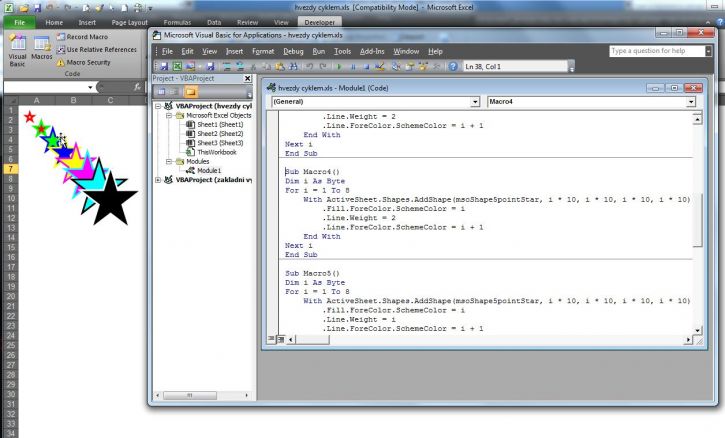This screenshot has height=438, width=725.
Task: Close the Project - VBAProject panel
Action: pos(247,79)
